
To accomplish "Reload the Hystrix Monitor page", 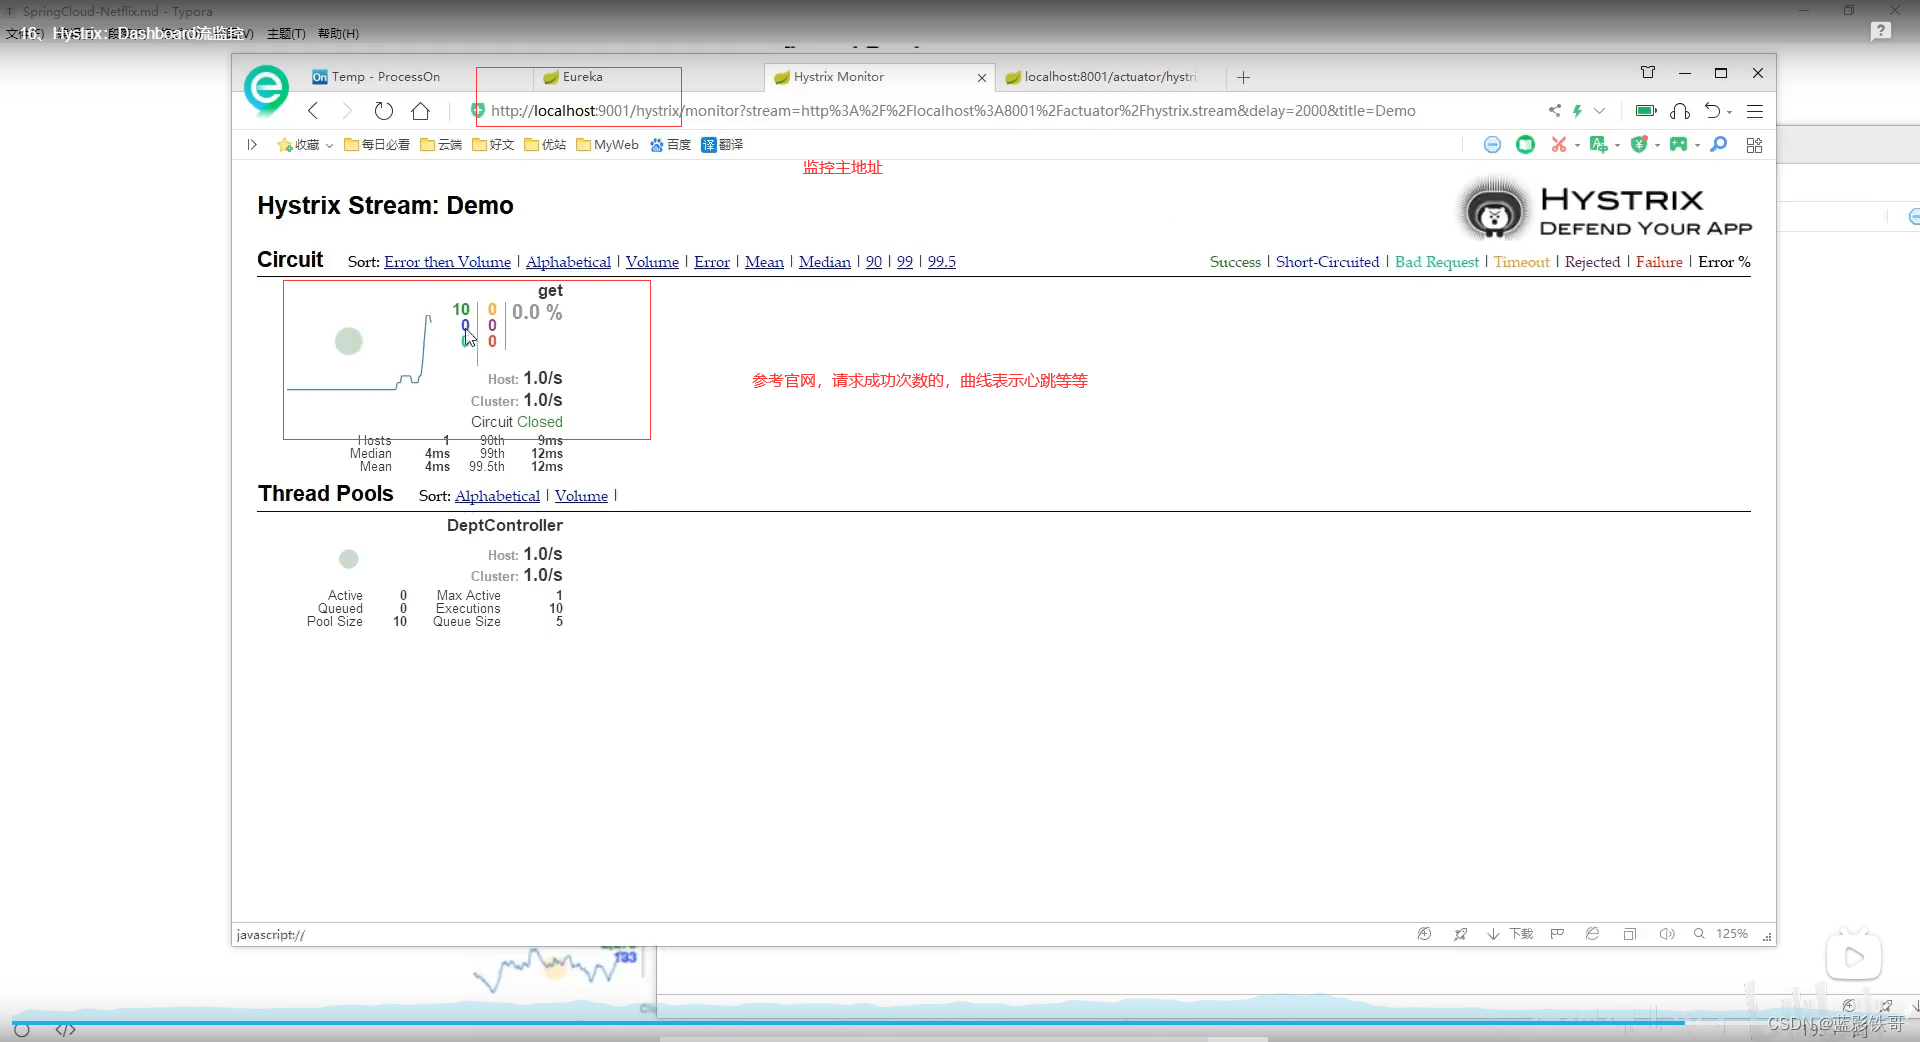I will [x=384, y=111].
